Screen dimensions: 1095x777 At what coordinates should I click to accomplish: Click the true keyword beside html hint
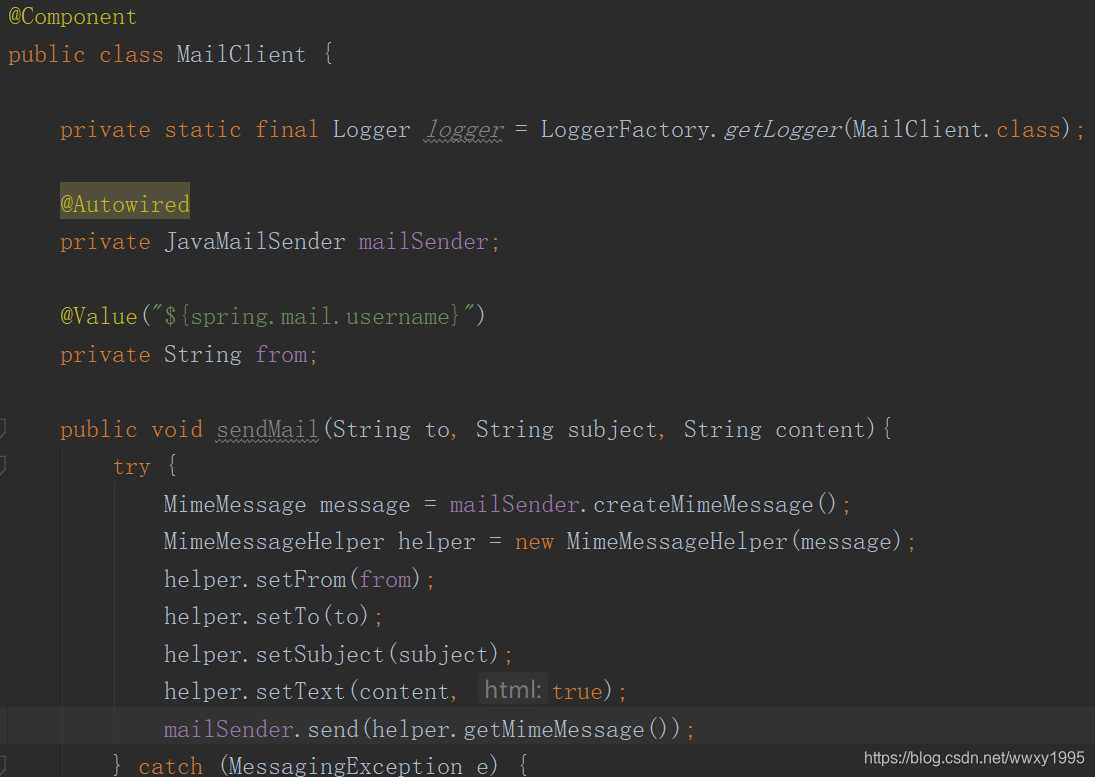pos(578,690)
